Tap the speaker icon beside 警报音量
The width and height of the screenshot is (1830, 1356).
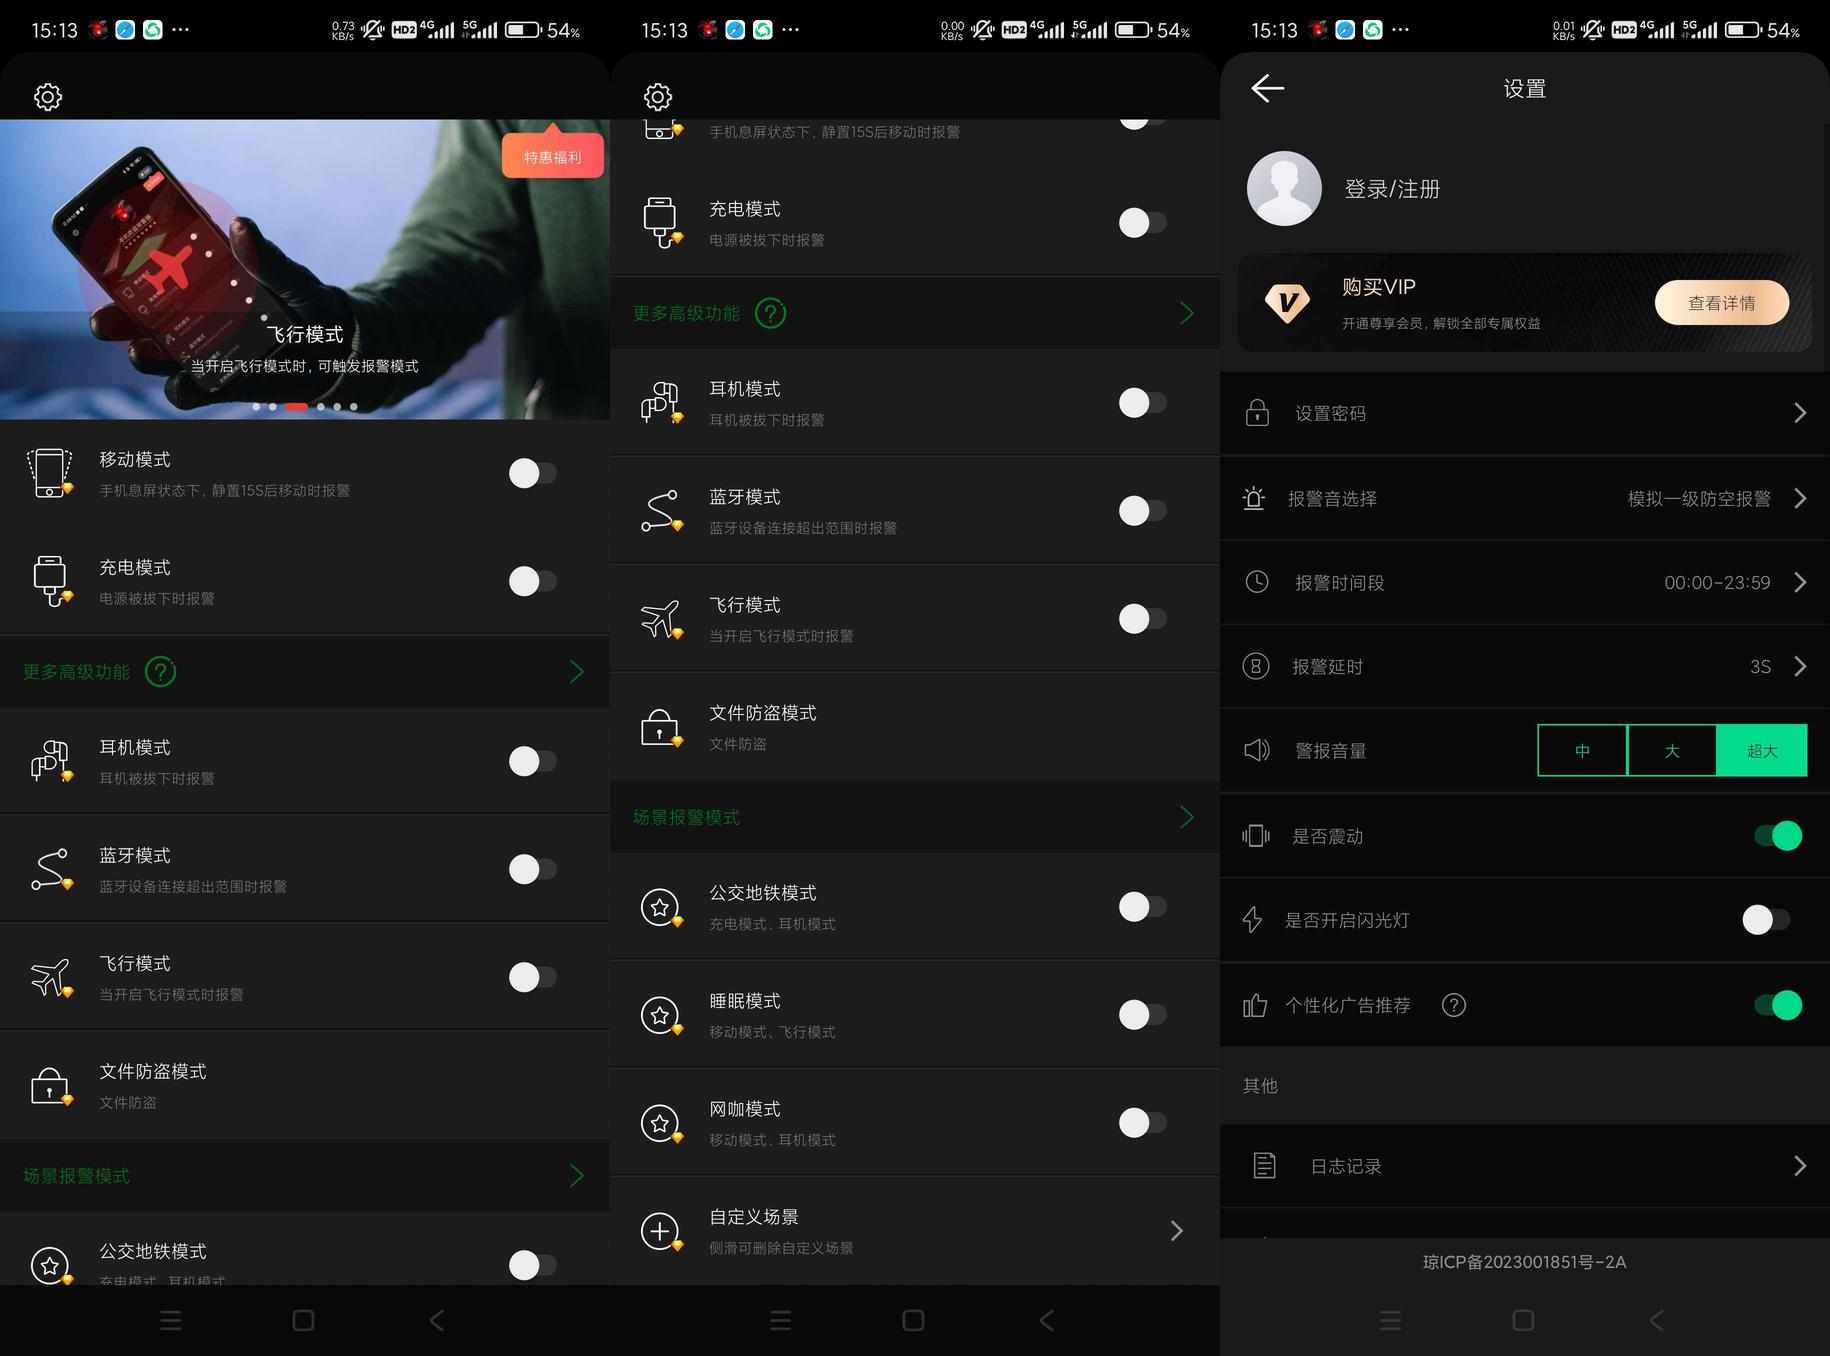point(1256,750)
